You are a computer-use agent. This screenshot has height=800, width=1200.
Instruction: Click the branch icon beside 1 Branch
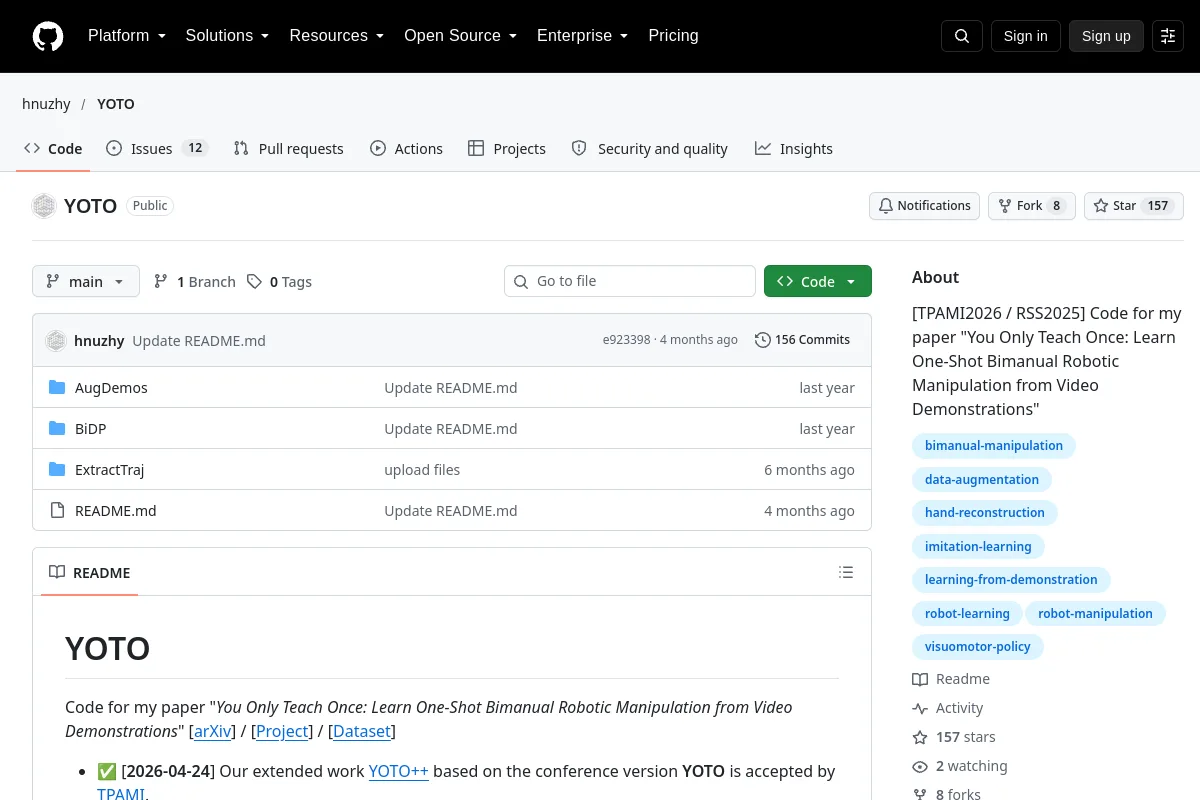pyautogui.click(x=161, y=282)
